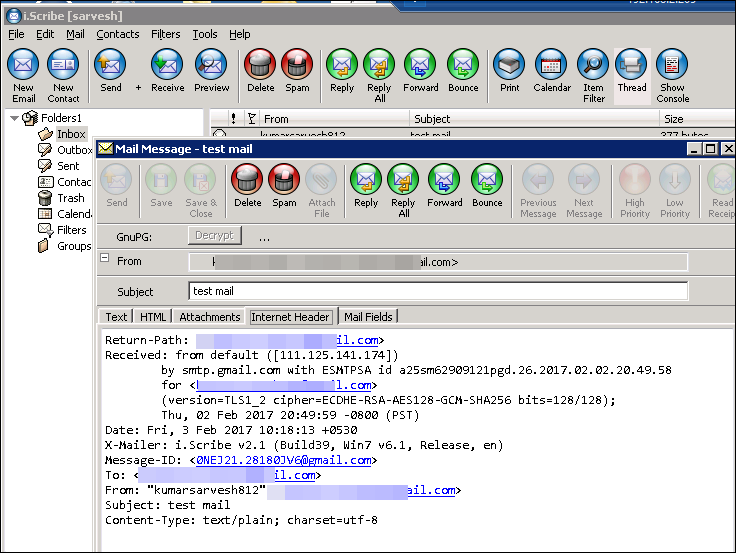Viewport: 736px width, 553px height.
Task: Switch to the Attachments tab
Action: [x=209, y=317]
